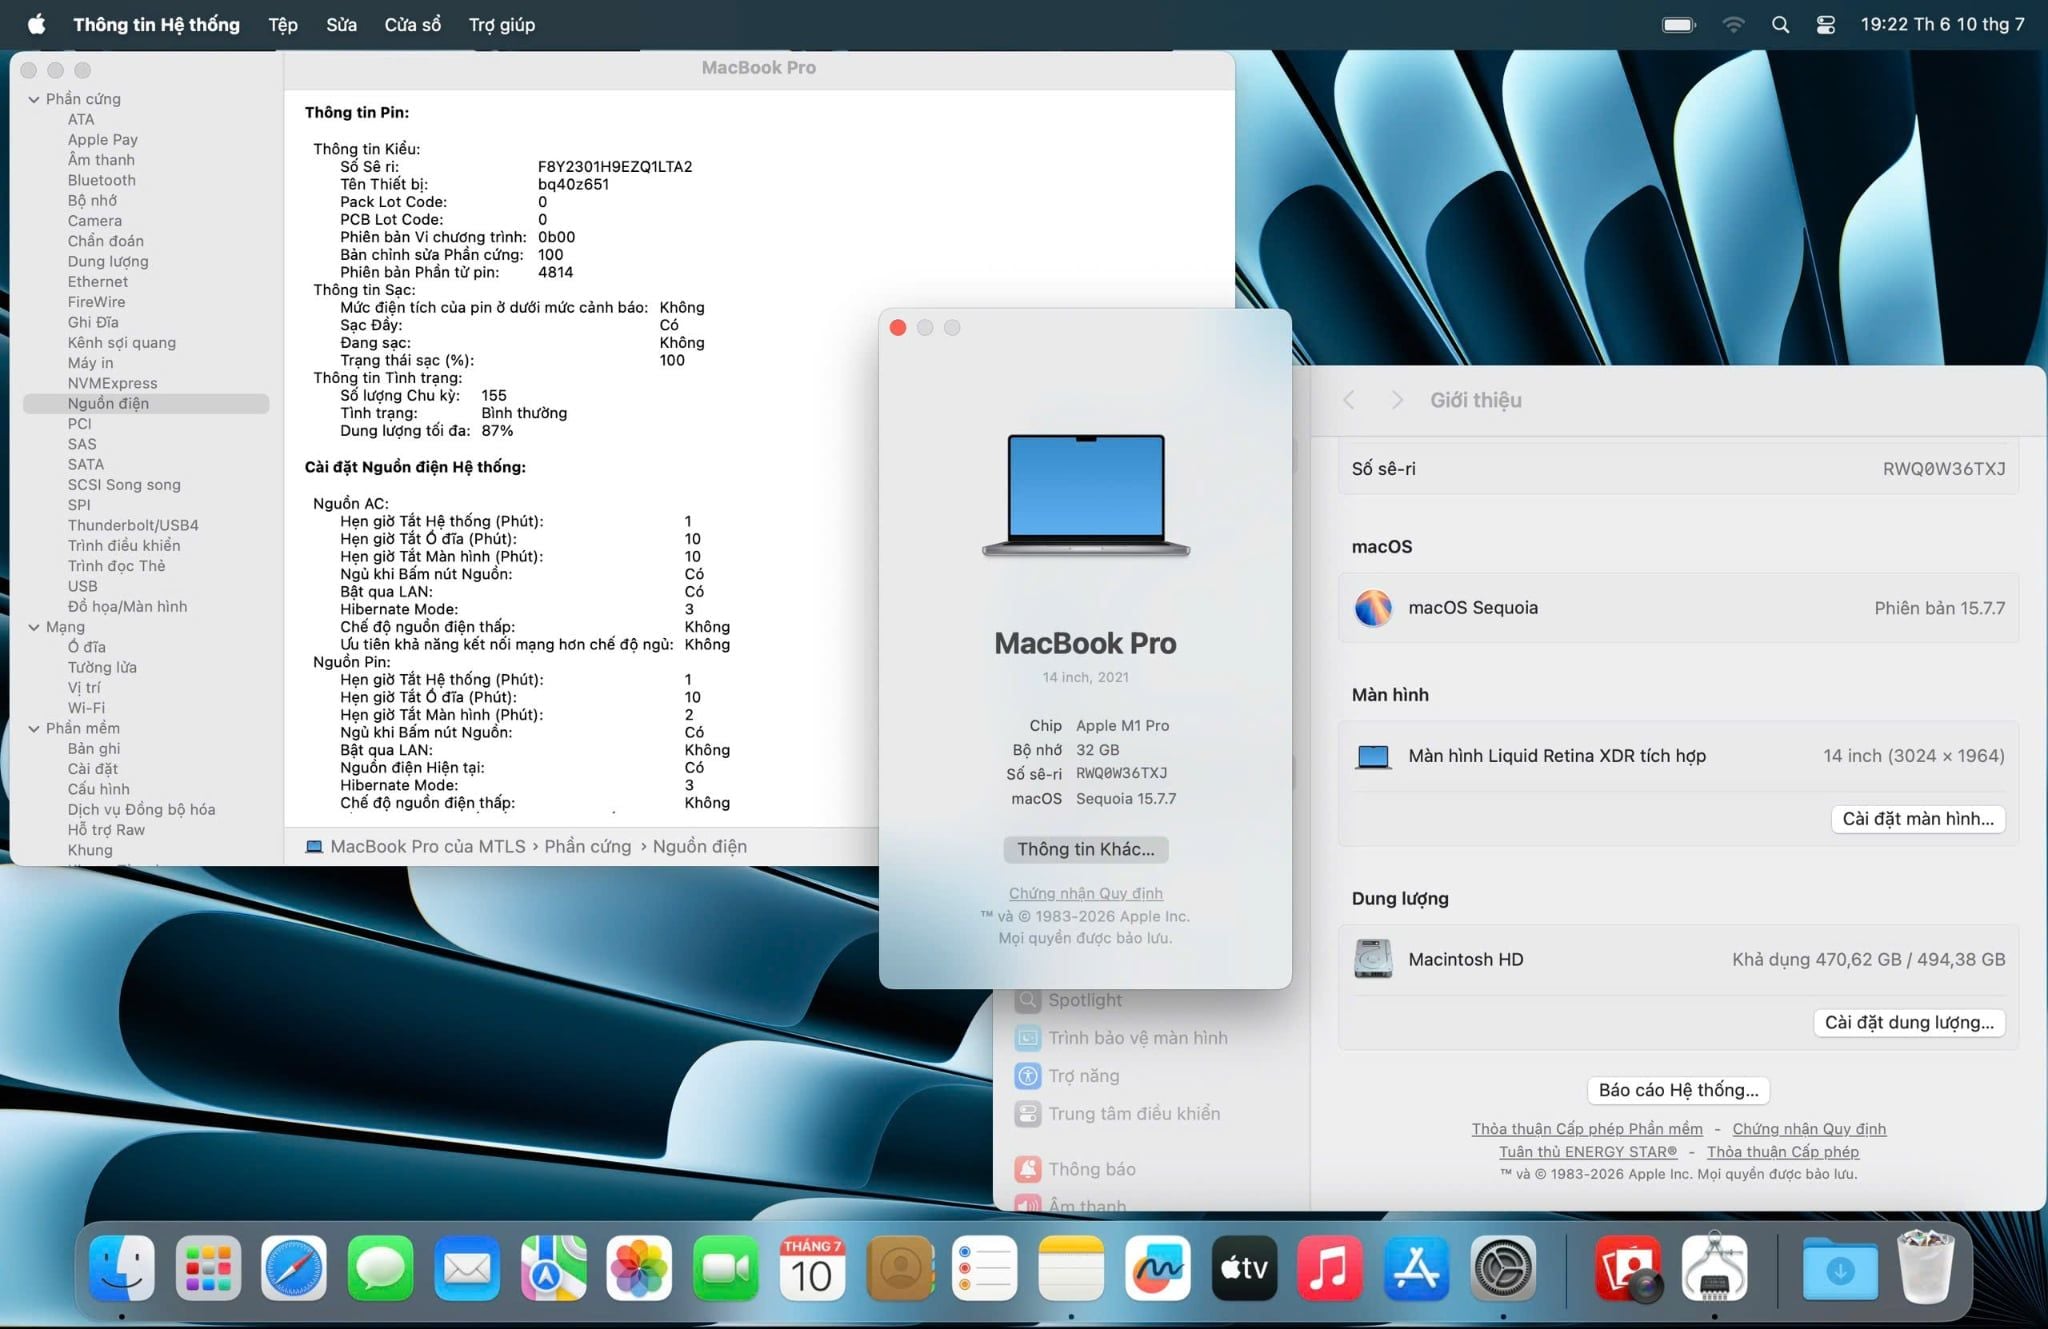Select Đồ họa/Màn hình in the sidebar
The height and width of the screenshot is (1329, 2048).
point(127,606)
